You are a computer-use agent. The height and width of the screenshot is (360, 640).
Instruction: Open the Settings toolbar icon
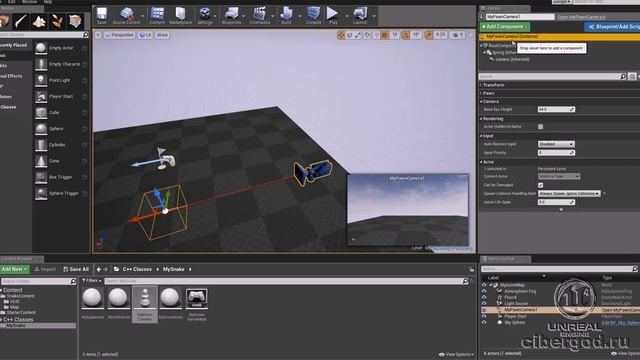[205, 16]
